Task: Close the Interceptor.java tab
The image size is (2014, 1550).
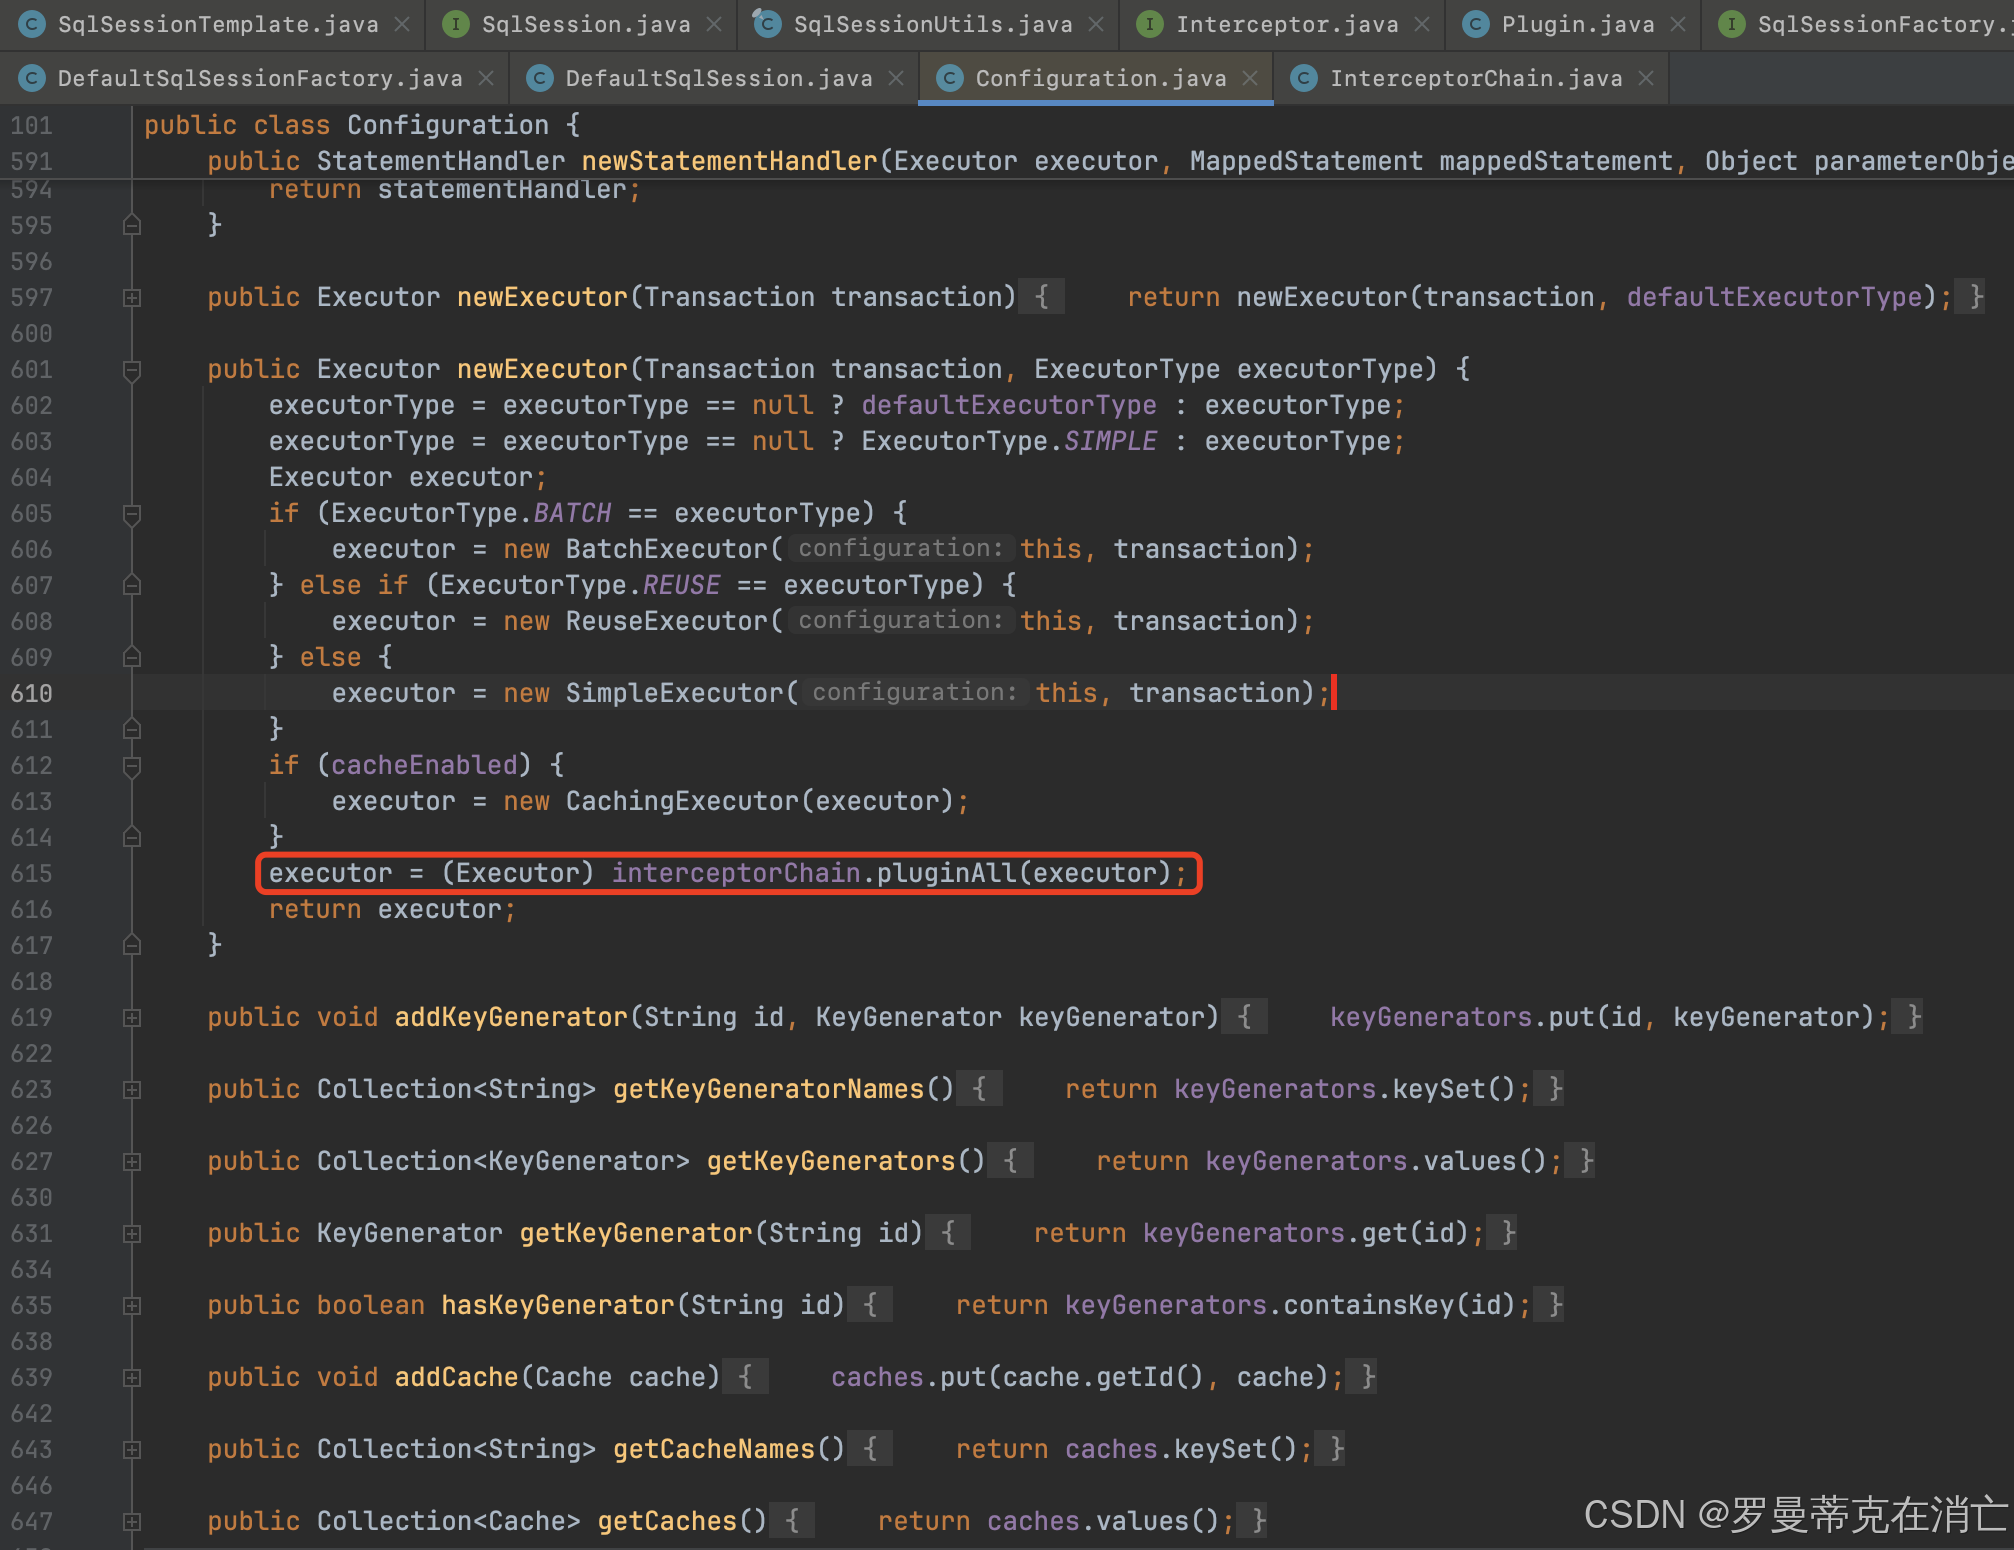Action: pos(1422,24)
